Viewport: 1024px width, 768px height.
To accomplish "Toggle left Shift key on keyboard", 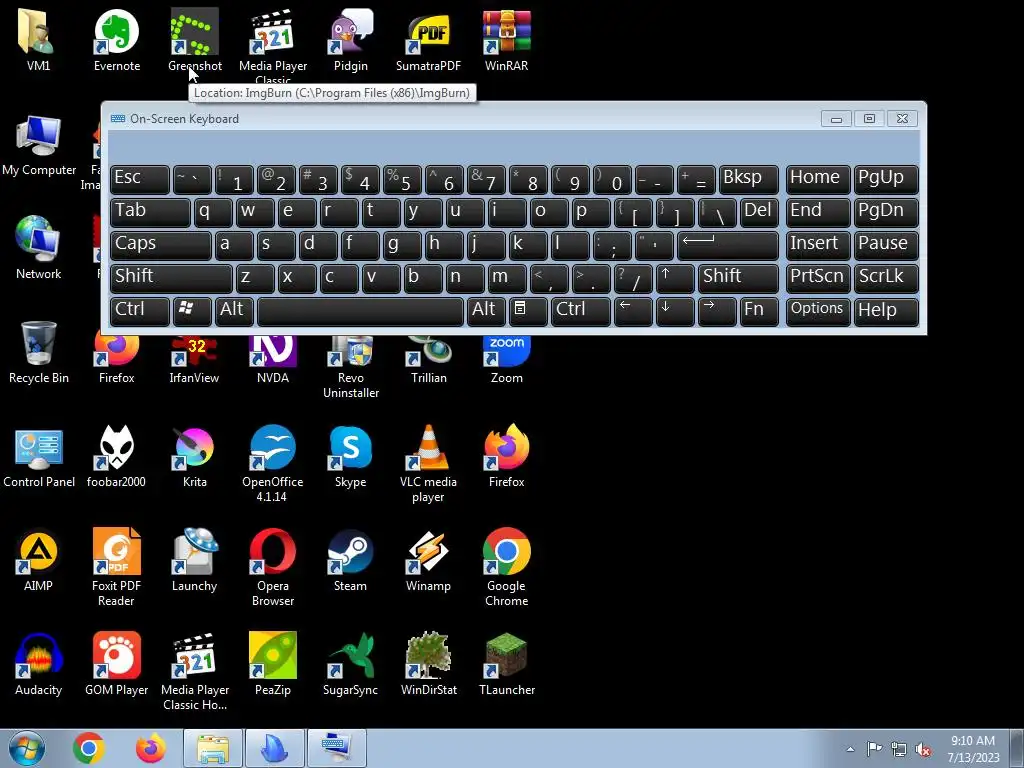I will (x=171, y=278).
